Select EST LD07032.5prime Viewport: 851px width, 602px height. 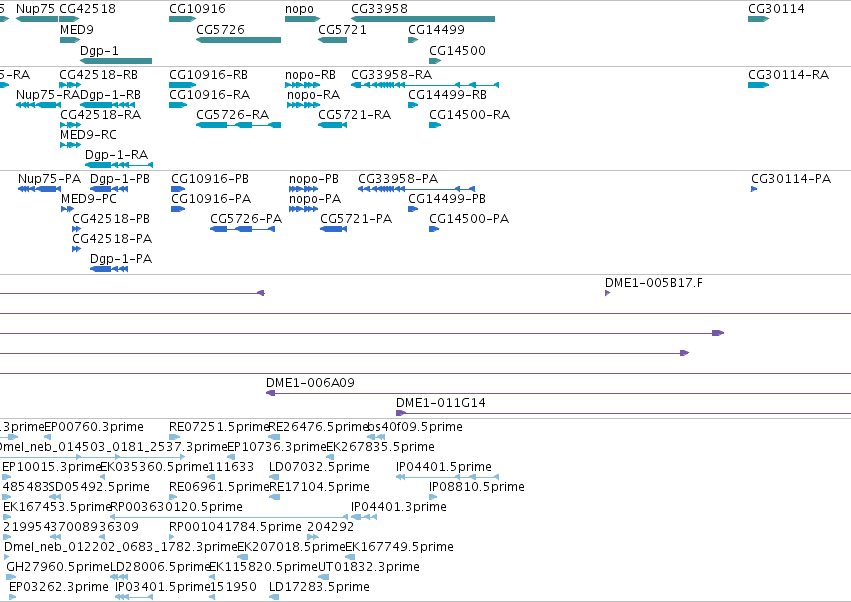point(319,467)
